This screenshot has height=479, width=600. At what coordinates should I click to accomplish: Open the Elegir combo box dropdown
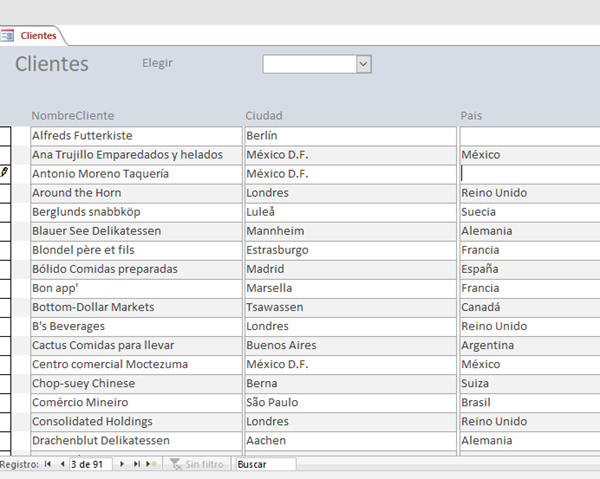pos(363,64)
